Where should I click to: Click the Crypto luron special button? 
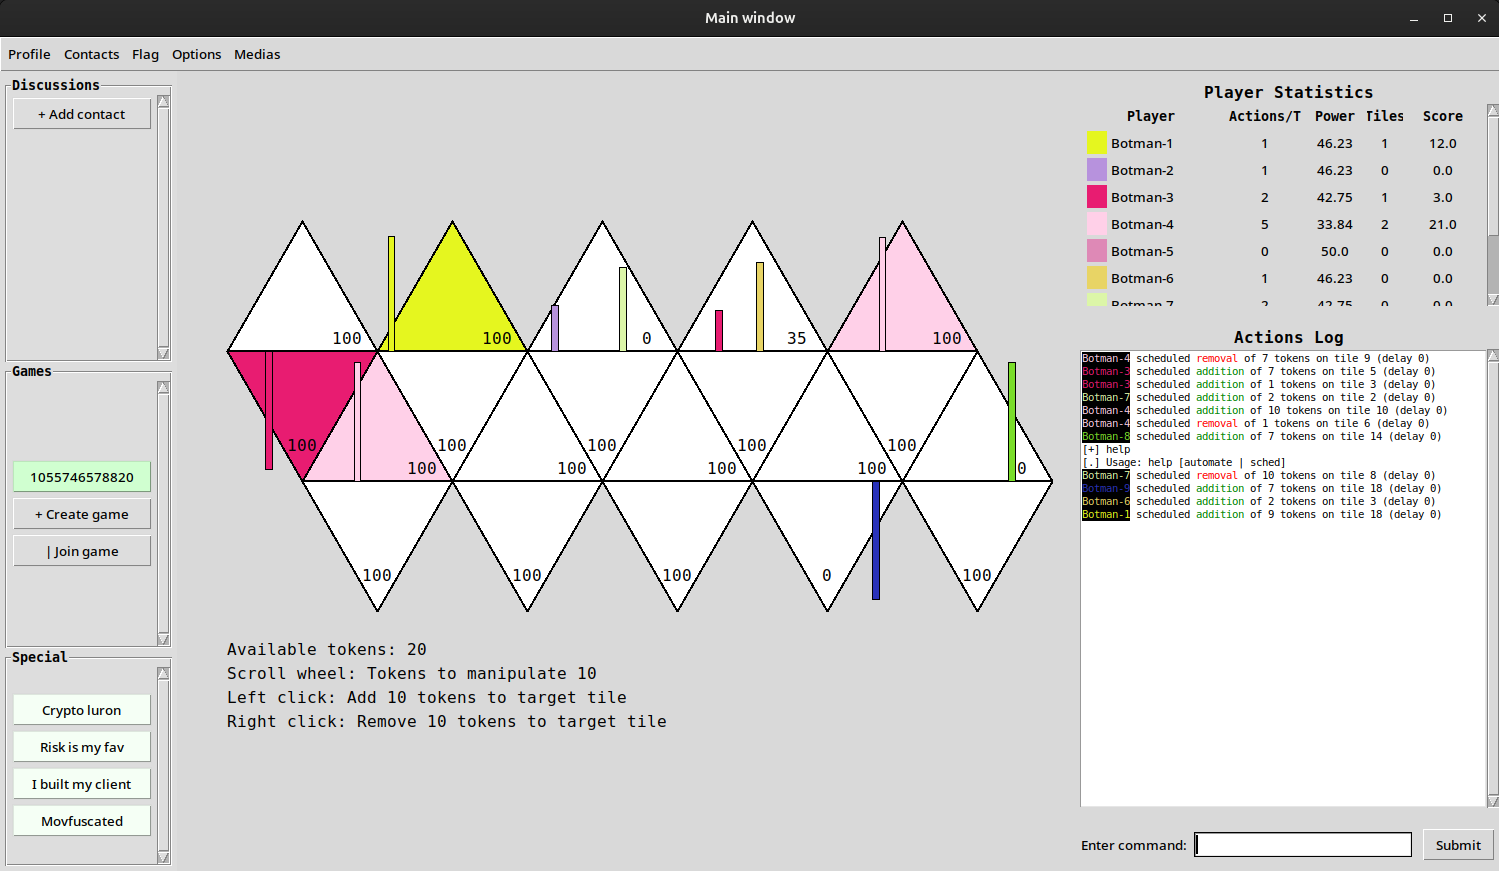[82, 710]
